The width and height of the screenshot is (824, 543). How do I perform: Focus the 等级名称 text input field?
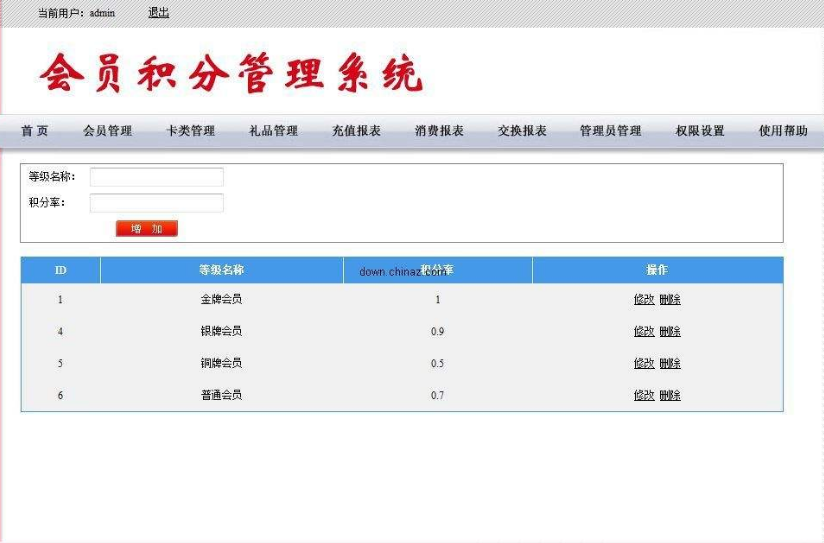[157, 177]
